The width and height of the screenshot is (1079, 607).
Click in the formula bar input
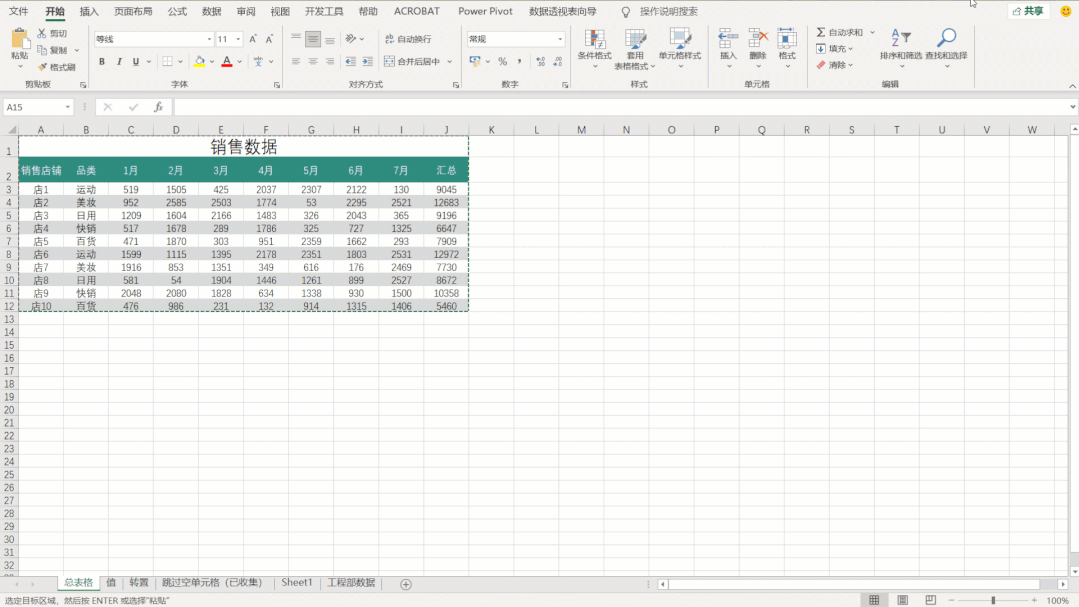(621, 107)
